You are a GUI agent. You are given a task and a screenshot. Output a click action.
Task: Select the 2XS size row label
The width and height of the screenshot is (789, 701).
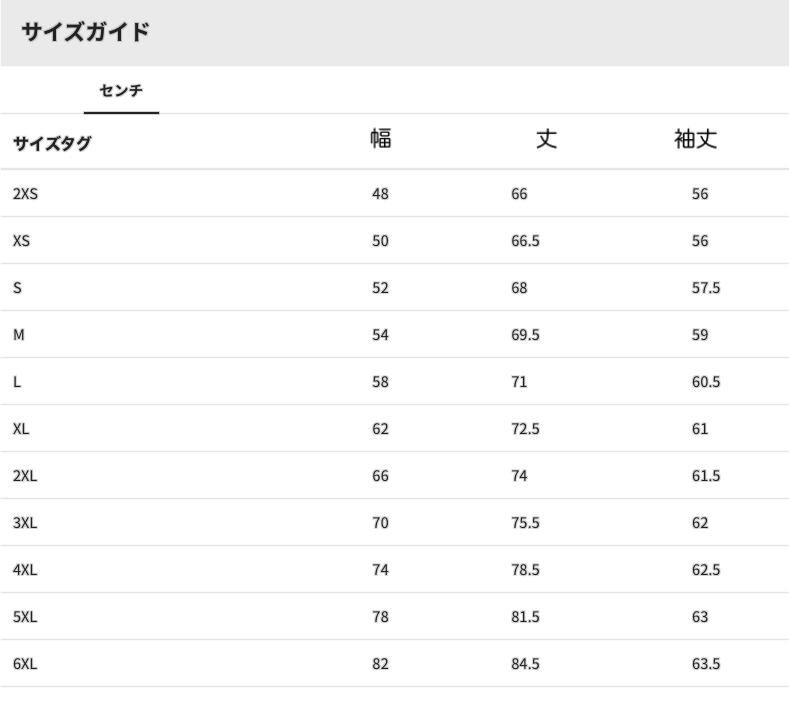point(25,194)
